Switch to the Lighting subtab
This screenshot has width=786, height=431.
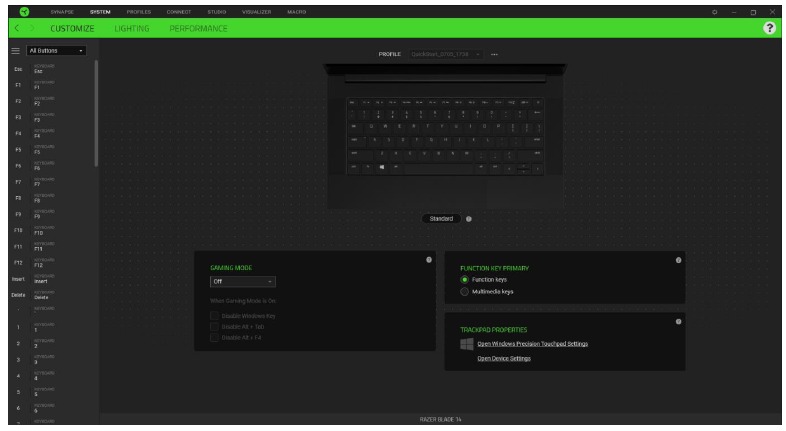tap(131, 29)
